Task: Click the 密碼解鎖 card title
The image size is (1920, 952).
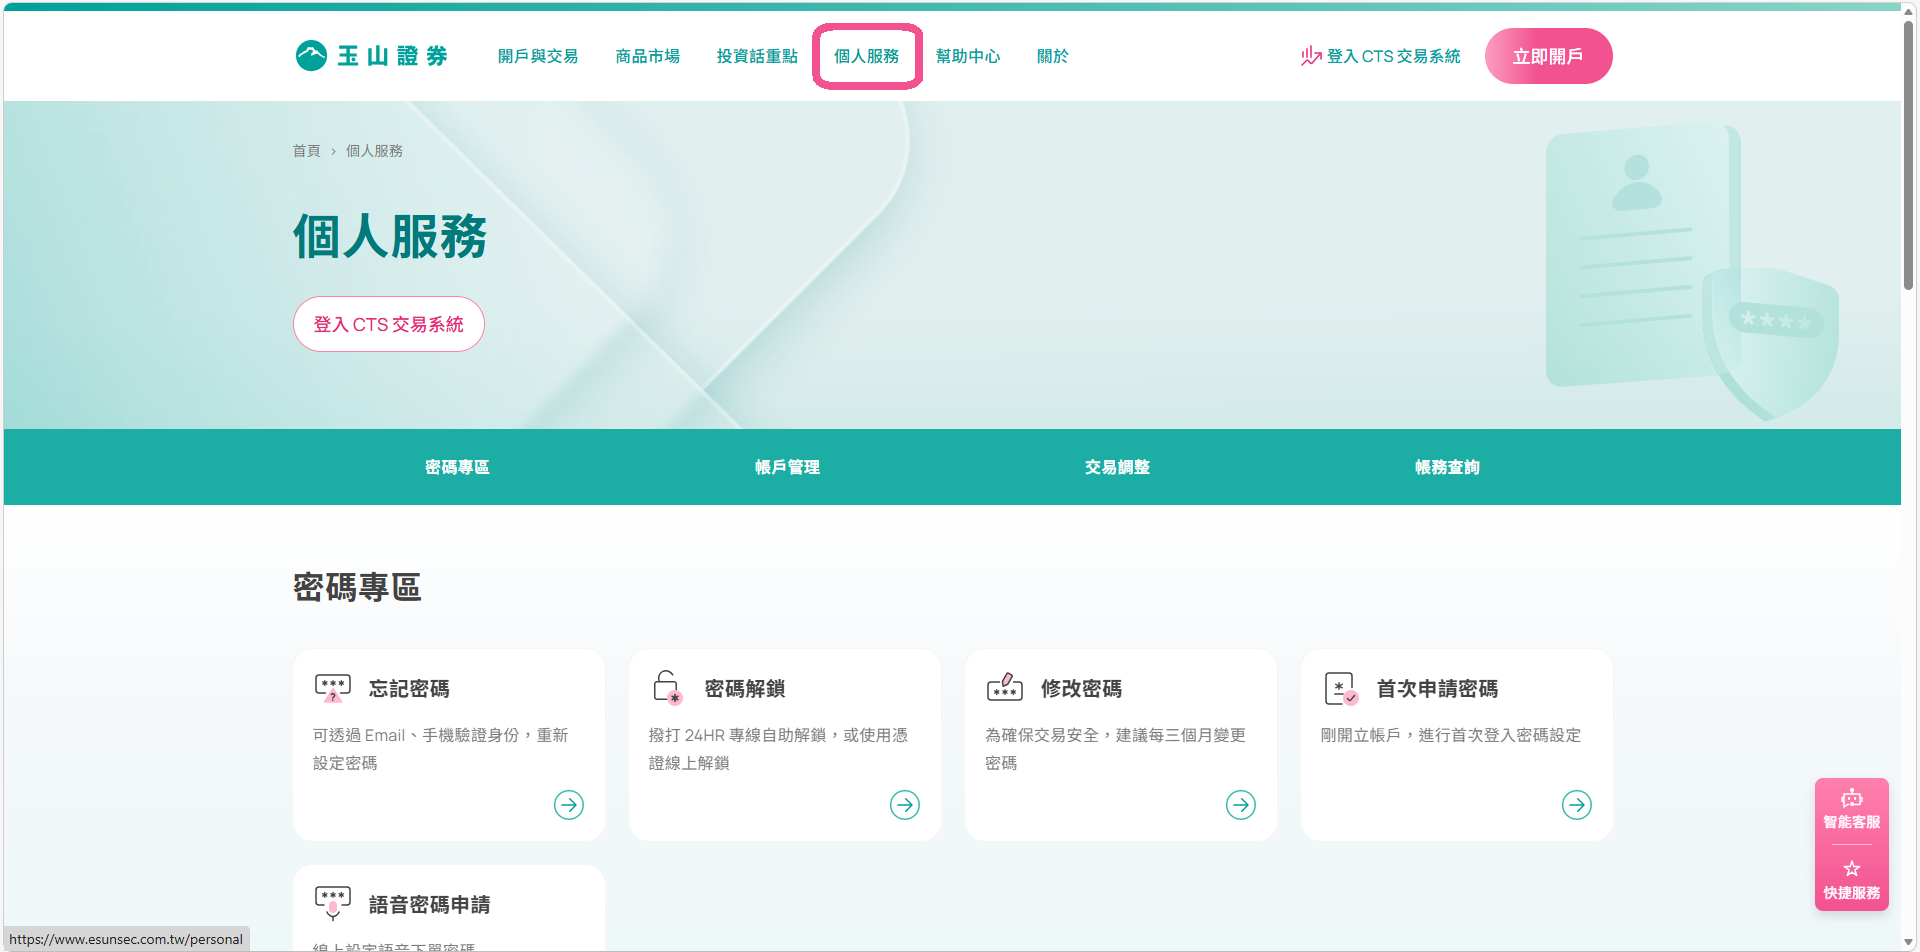Action: (745, 688)
